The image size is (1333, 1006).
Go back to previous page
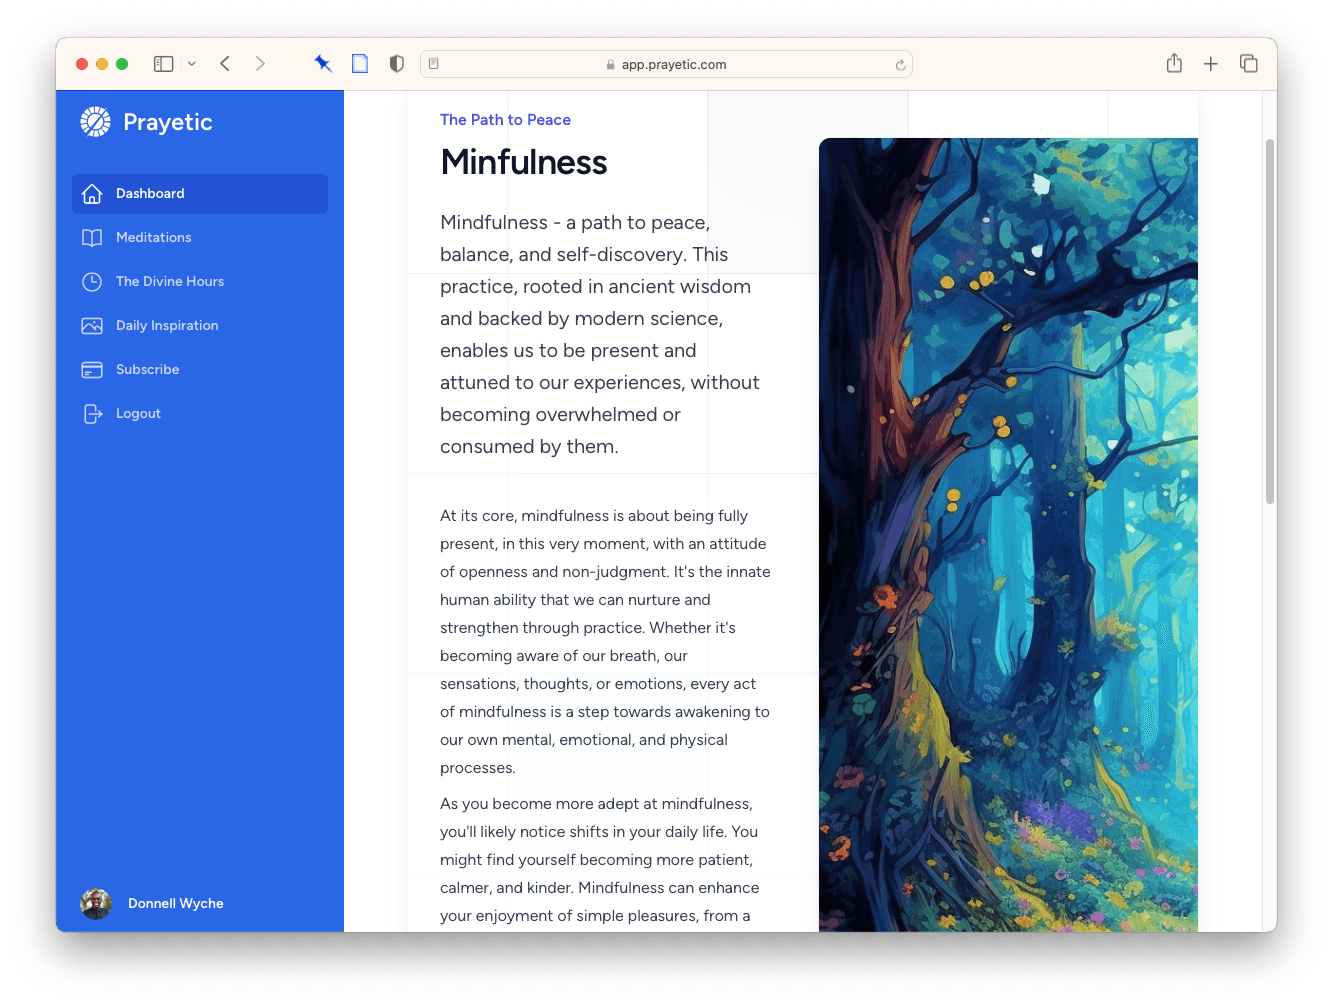(x=226, y=64)
